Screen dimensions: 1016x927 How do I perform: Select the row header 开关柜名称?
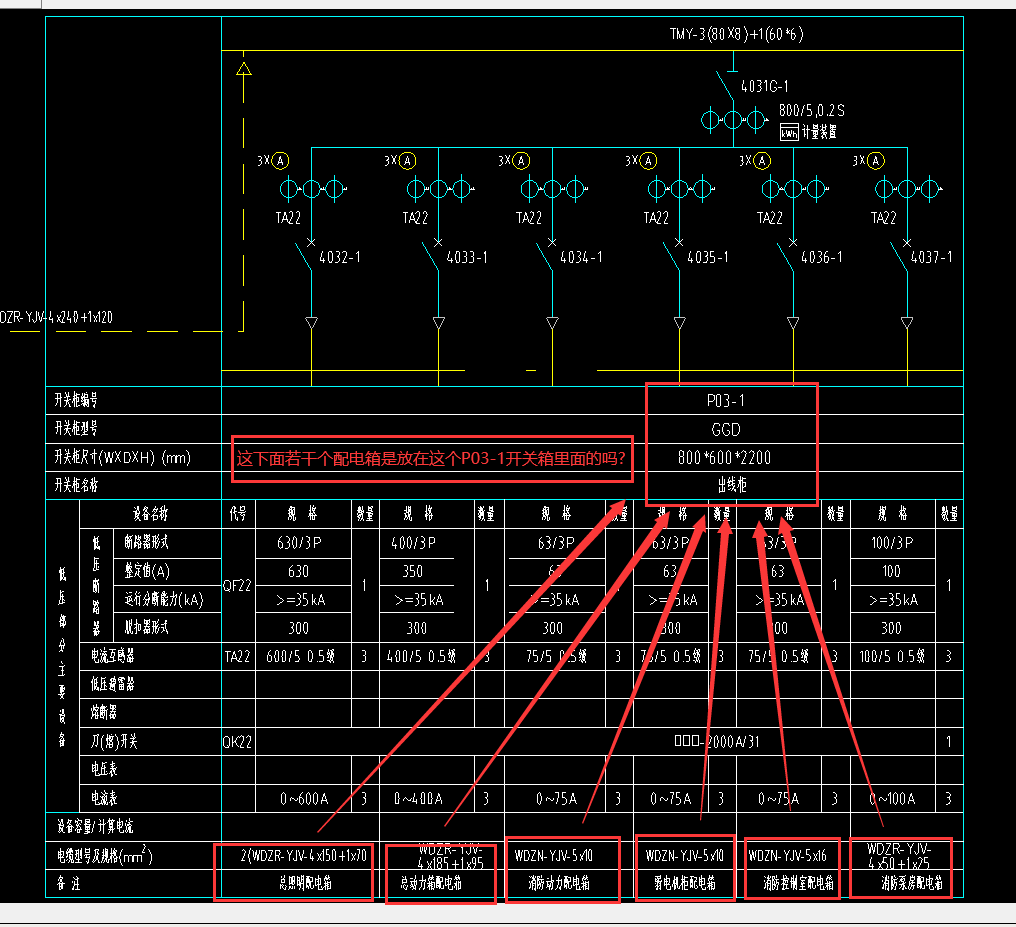(76, 485)
